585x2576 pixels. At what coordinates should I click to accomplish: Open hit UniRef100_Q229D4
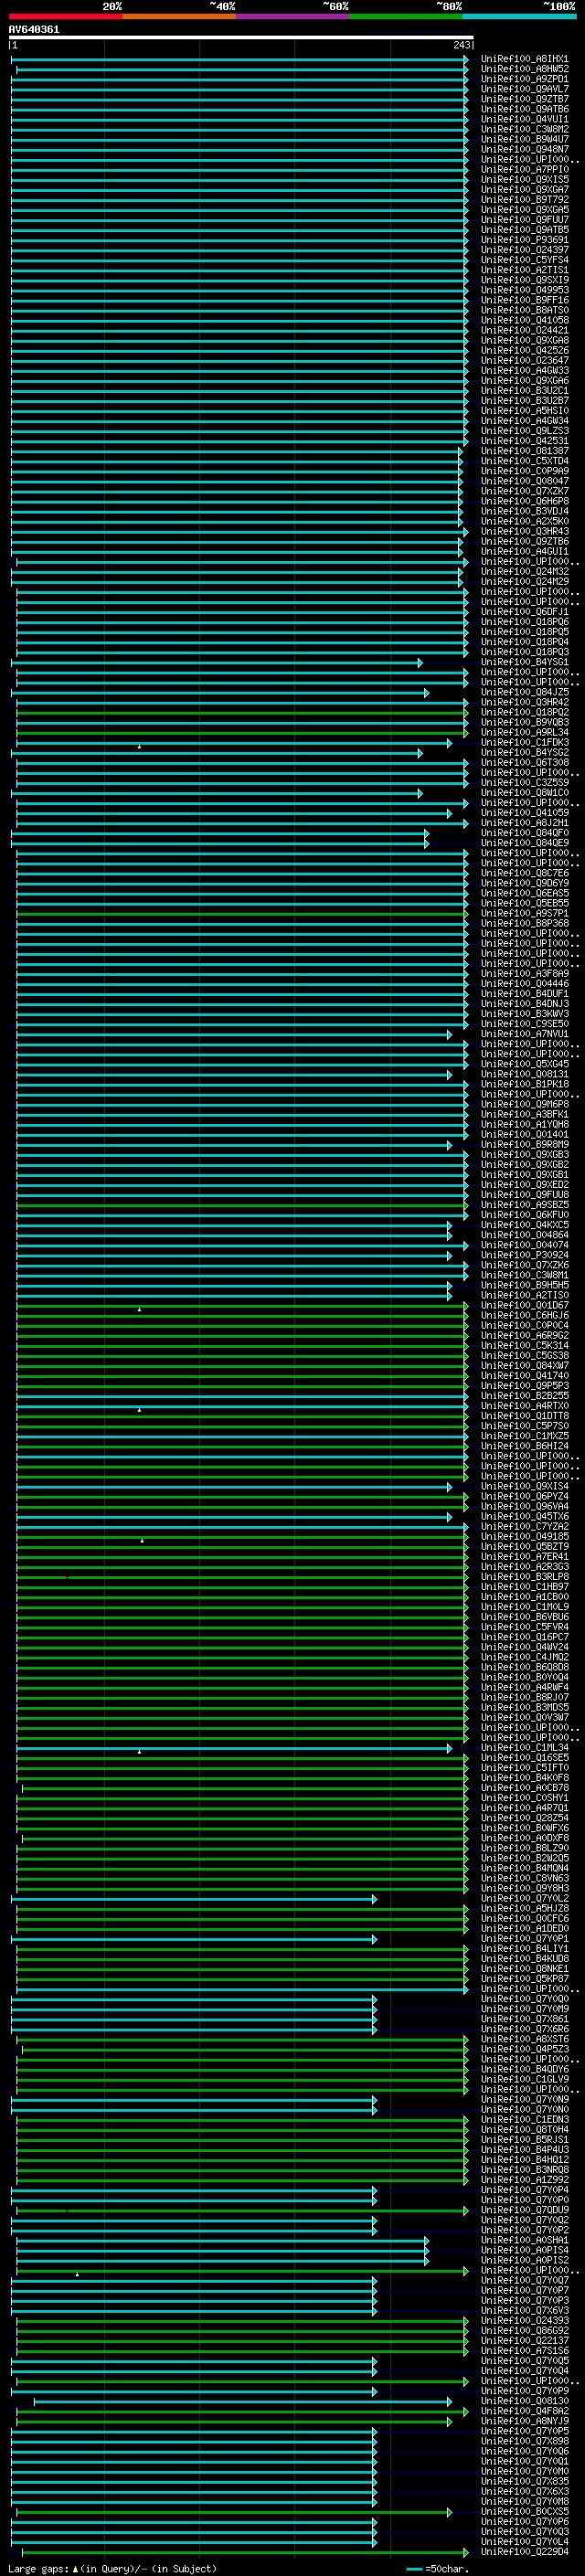(524, 2552)
